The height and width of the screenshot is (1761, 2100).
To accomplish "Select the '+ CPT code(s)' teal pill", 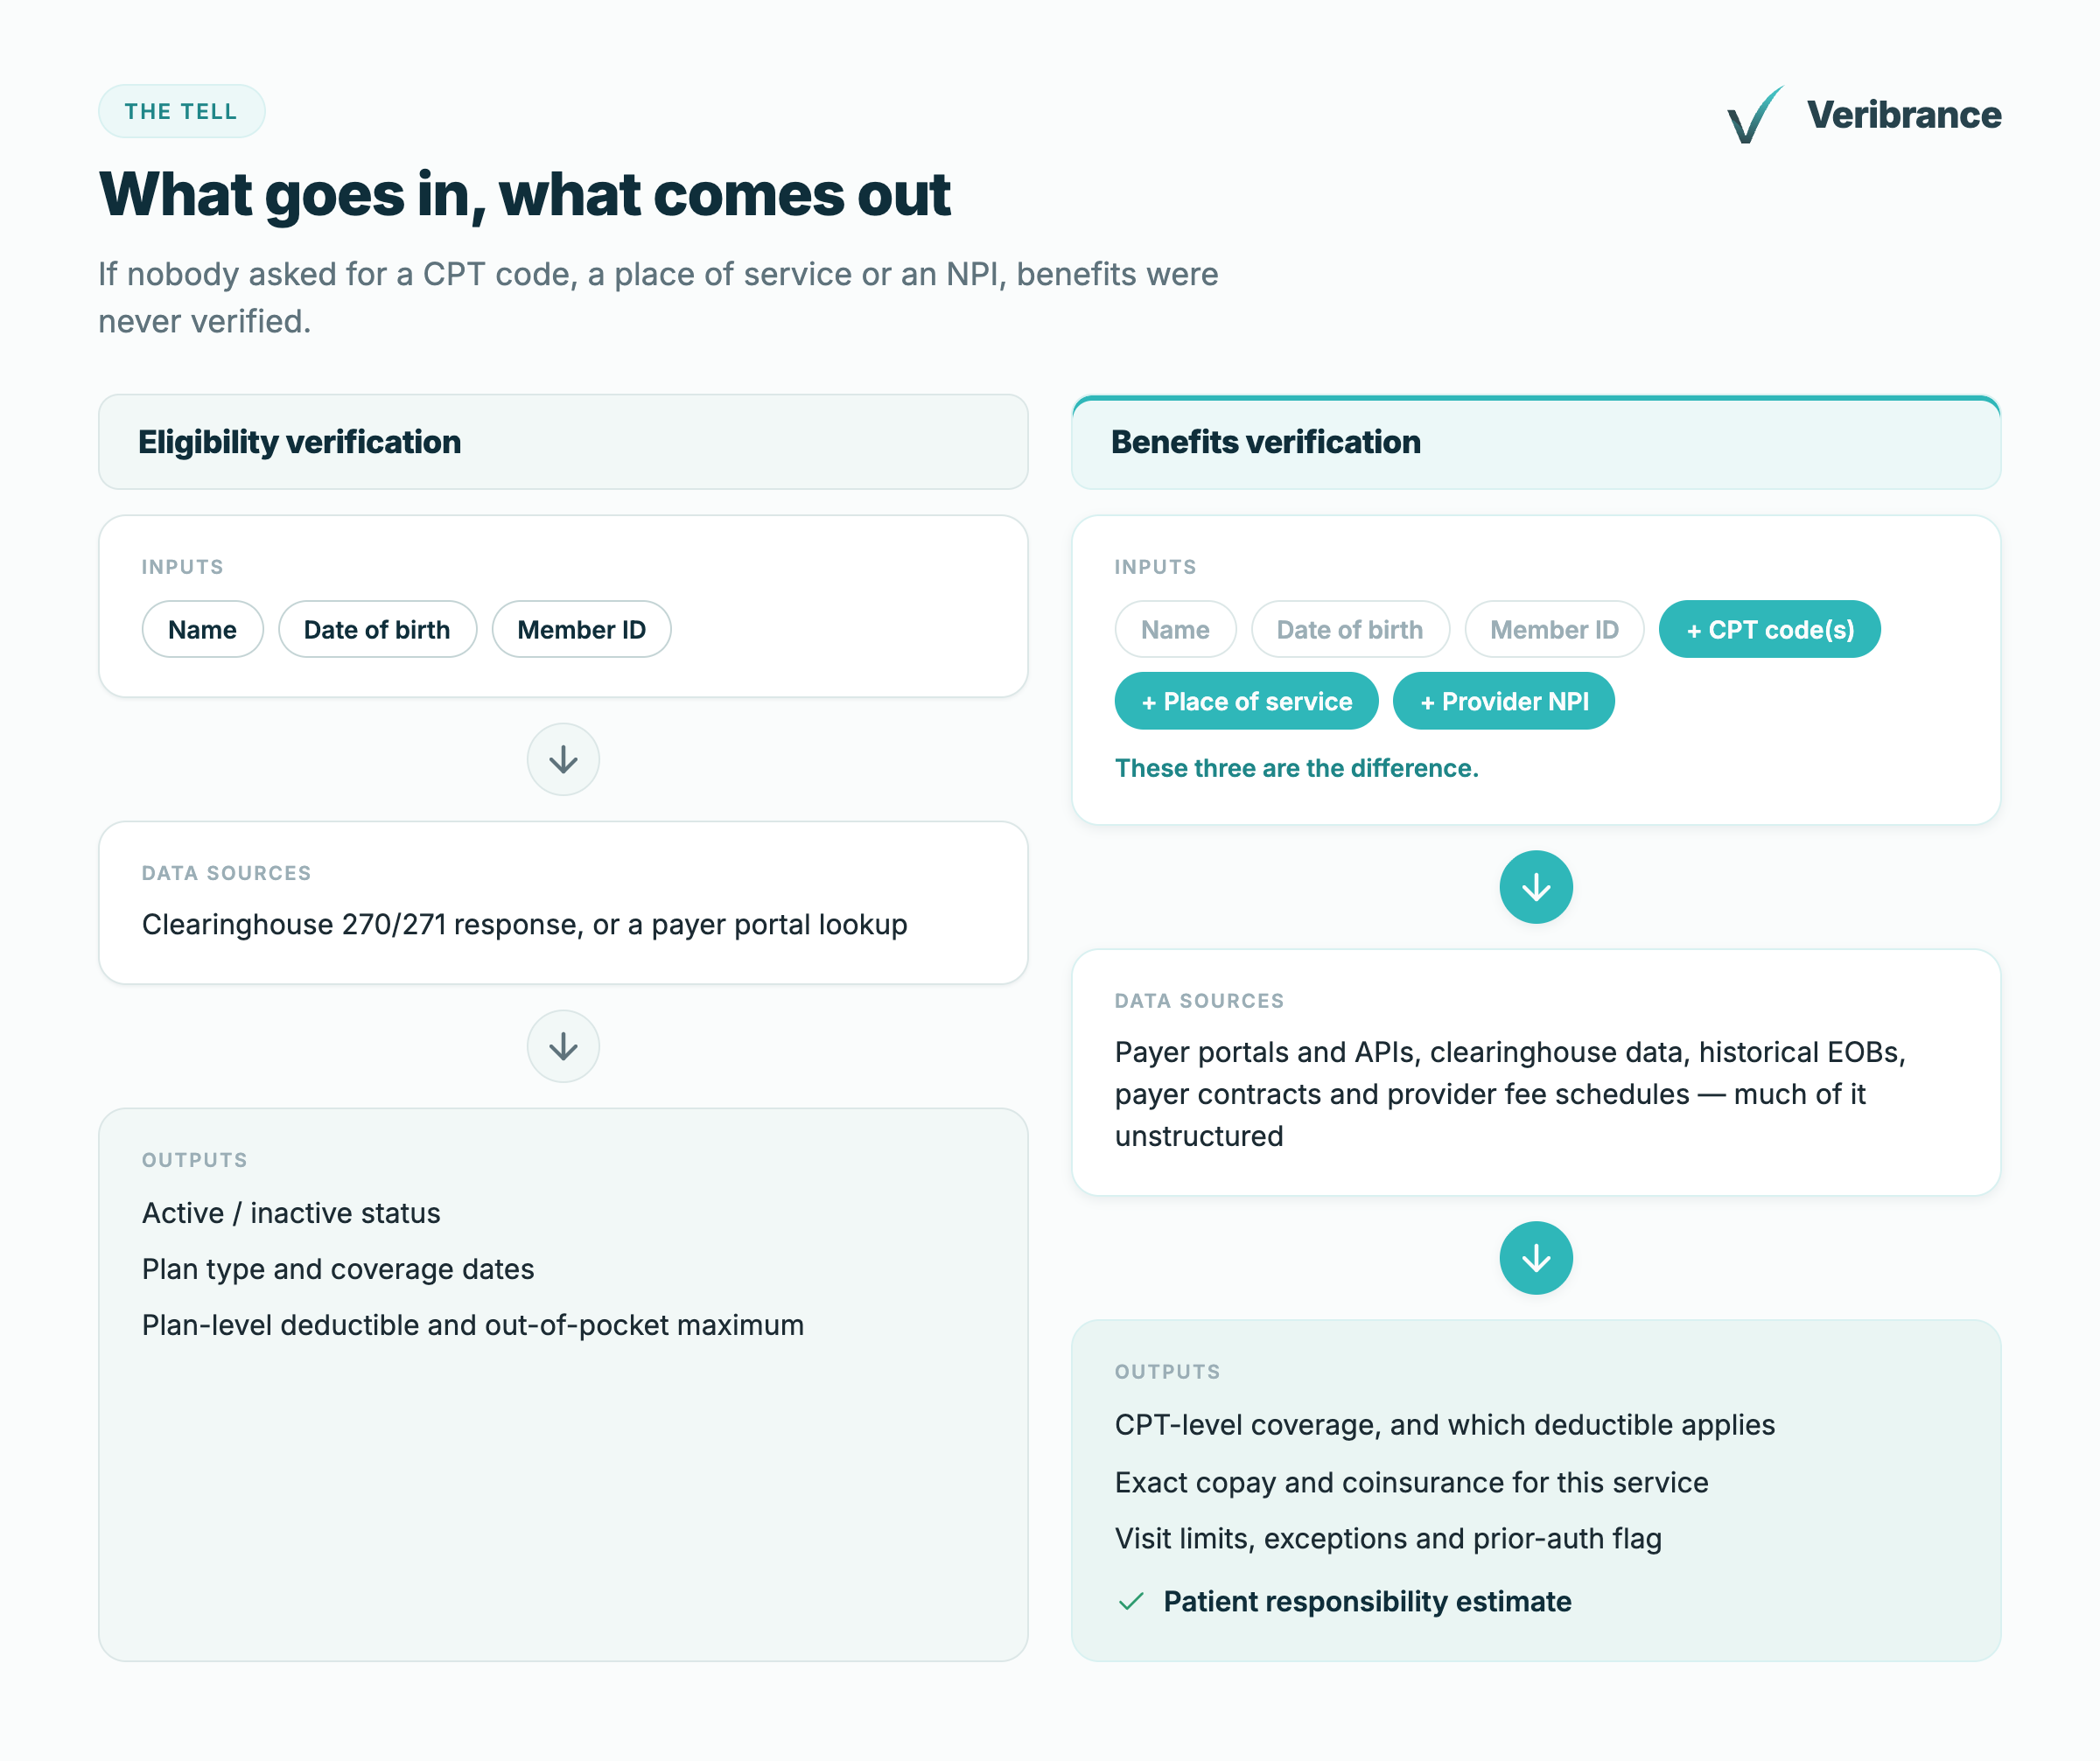I will 1769,629.
